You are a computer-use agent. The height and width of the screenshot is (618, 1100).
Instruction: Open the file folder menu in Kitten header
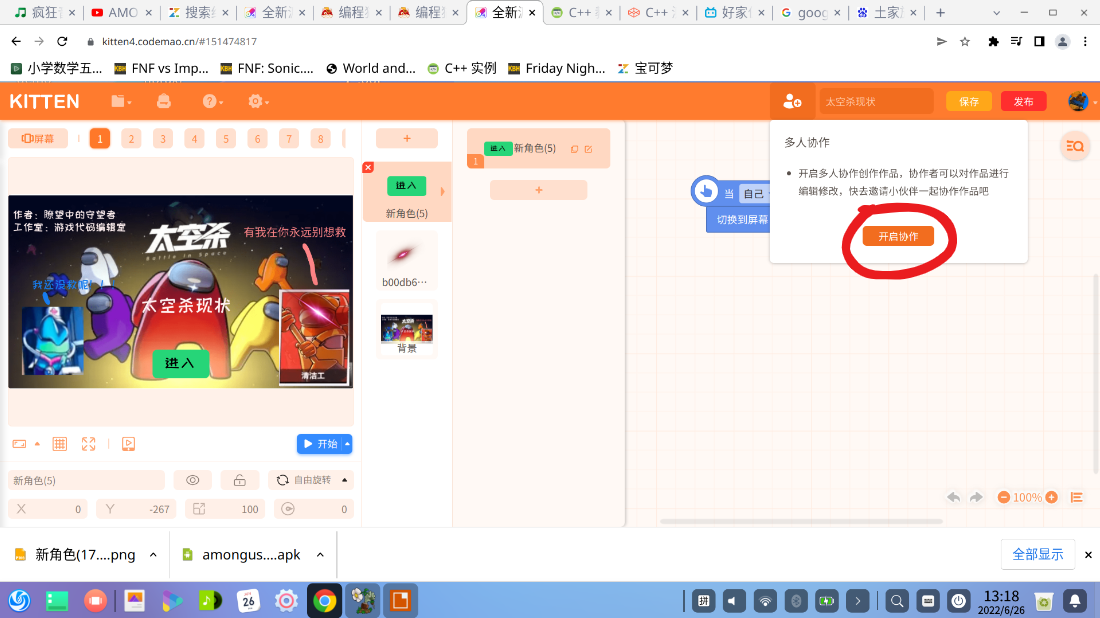pos(121,102)
